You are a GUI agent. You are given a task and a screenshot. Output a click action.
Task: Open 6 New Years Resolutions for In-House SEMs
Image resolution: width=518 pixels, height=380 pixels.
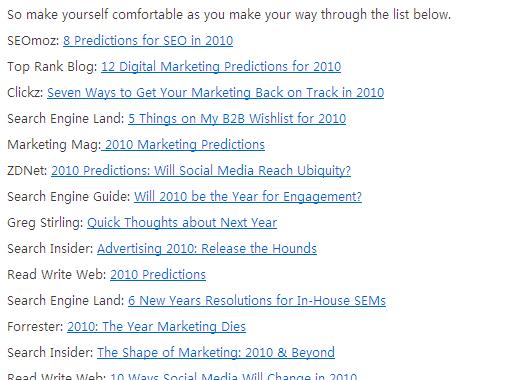[257, 301]
